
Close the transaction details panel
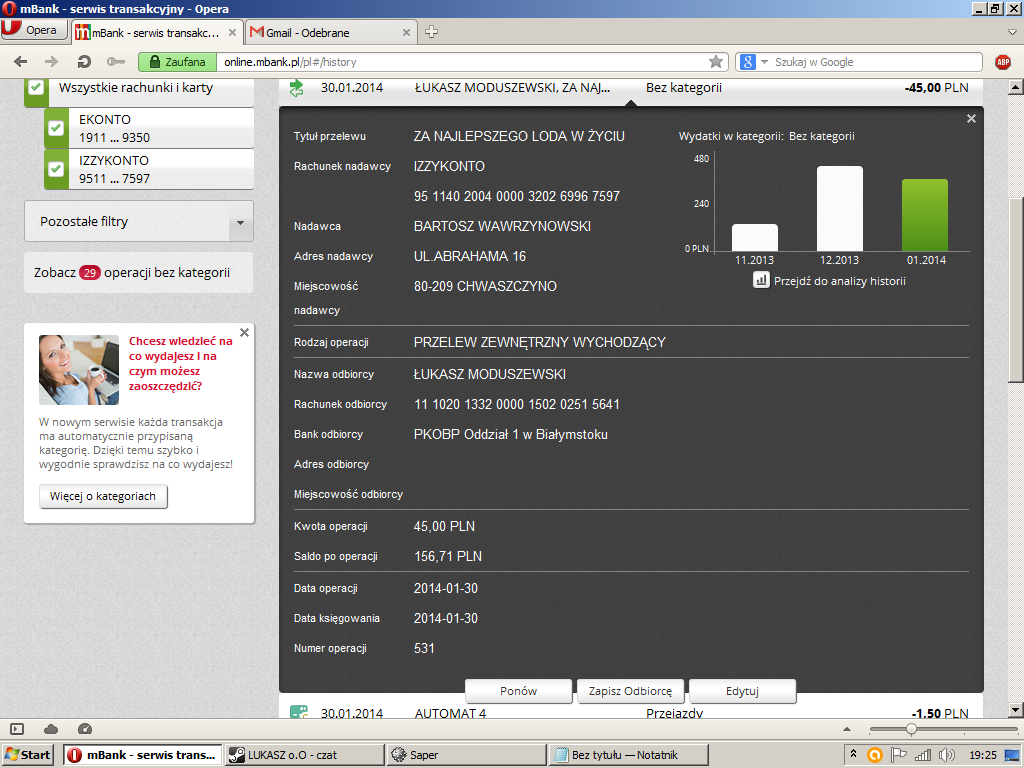pos(971,119)
